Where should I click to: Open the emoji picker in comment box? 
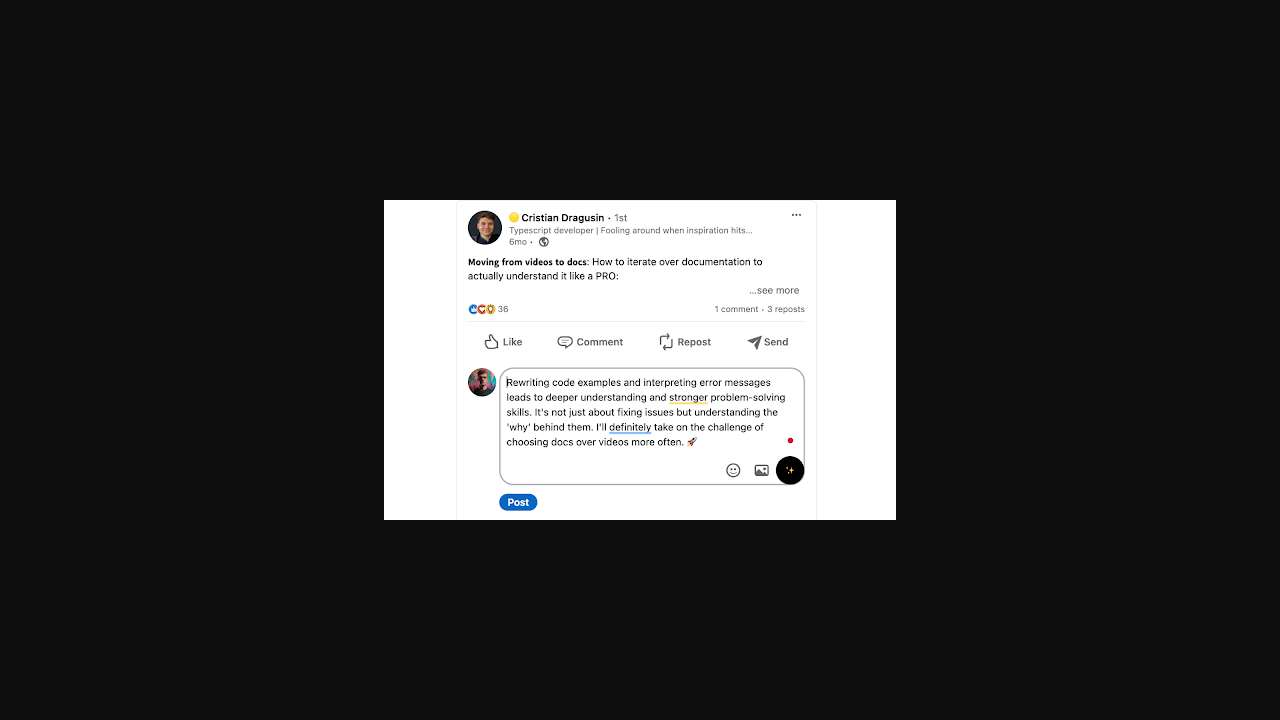[733, 470]
